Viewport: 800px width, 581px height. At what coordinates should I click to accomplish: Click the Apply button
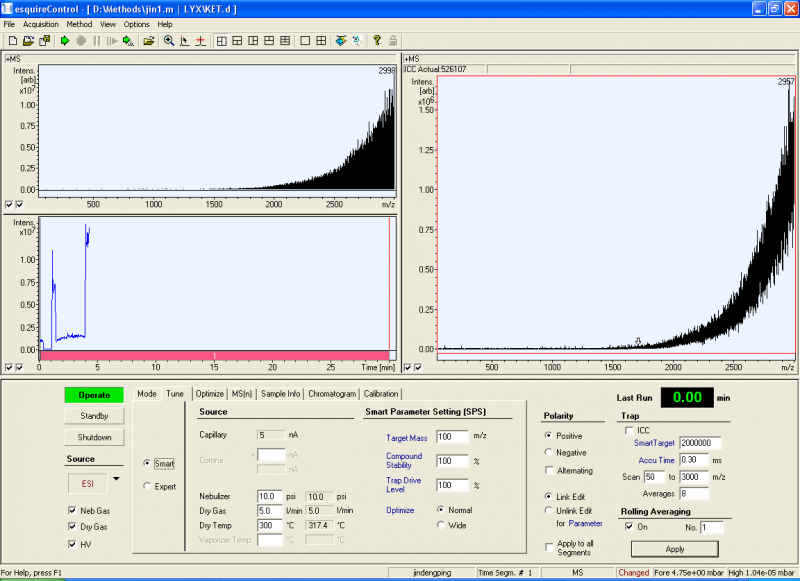tap(674, 548)
